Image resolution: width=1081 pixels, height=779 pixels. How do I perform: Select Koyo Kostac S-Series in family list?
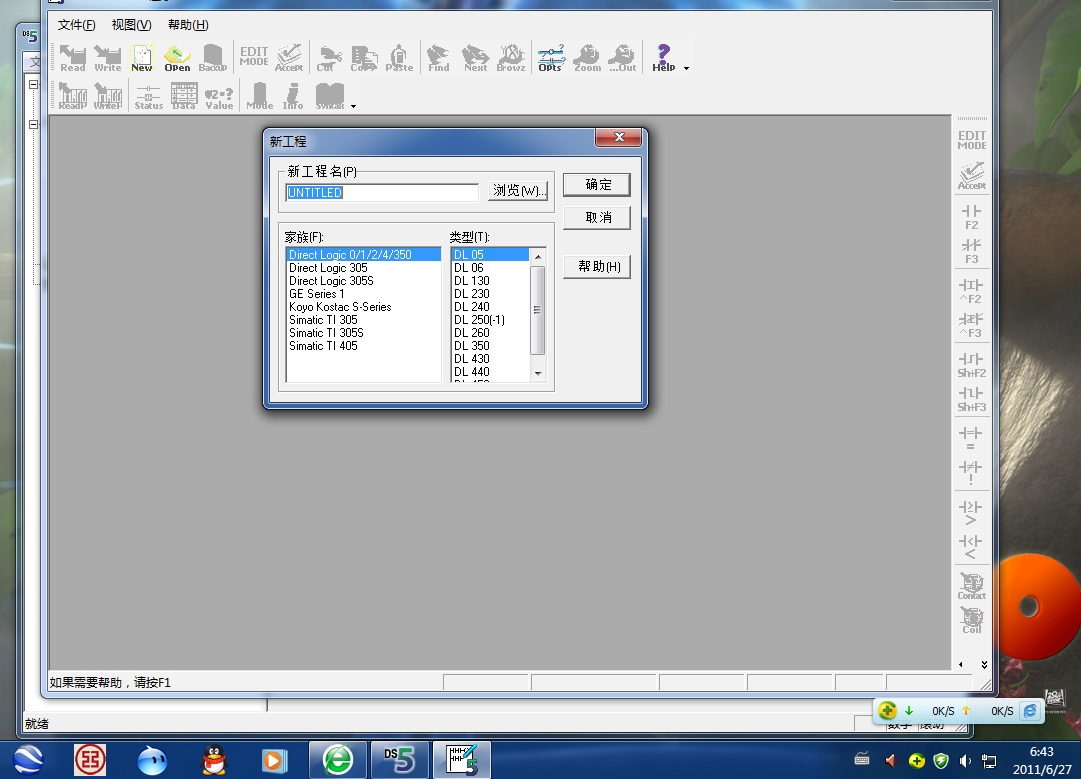click(340, 307)
